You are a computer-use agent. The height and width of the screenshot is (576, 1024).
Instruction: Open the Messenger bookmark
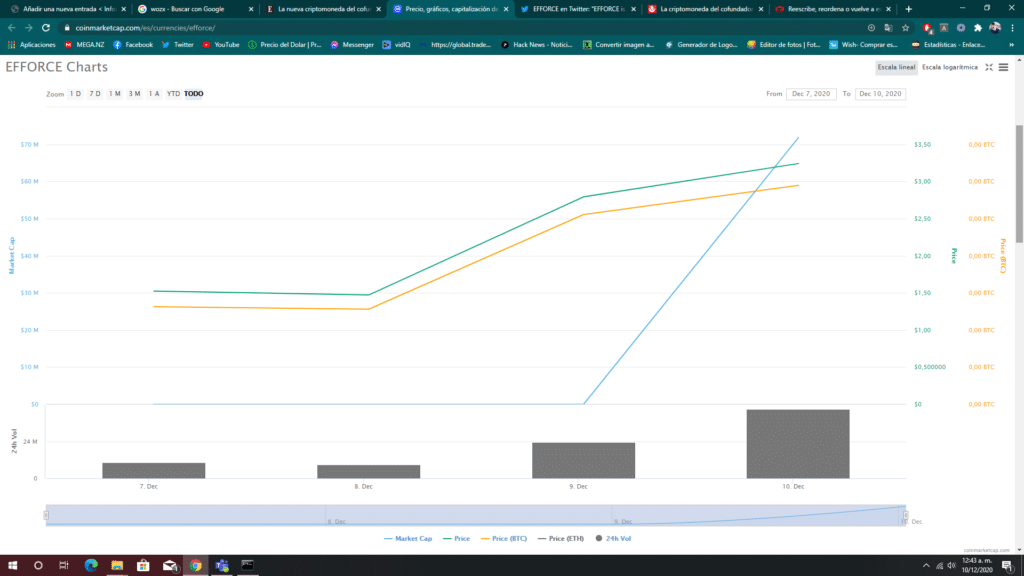pyautogui.click(x=352, y=45)
